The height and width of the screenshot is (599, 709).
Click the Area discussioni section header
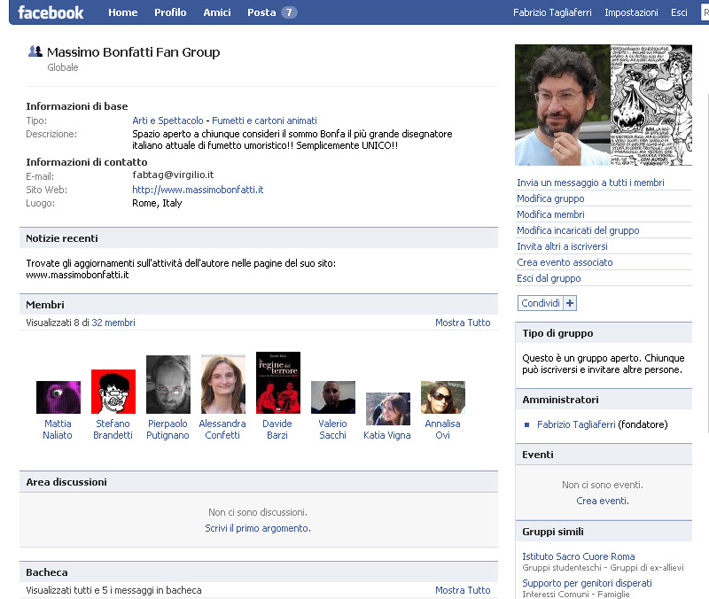pos(259,482)
